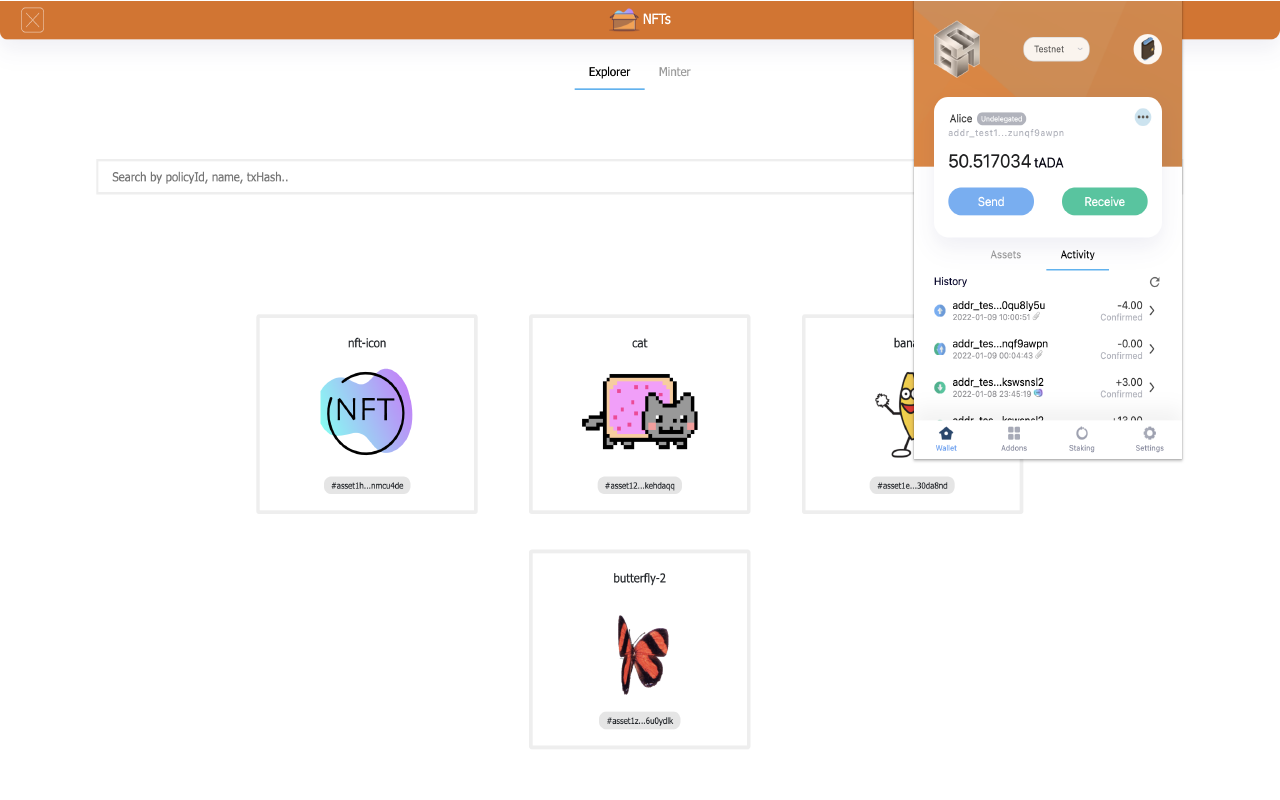Click the token icon beside 23:45:19
1280x800 pixels.
pyautogui.click(x=1038, y=393)
